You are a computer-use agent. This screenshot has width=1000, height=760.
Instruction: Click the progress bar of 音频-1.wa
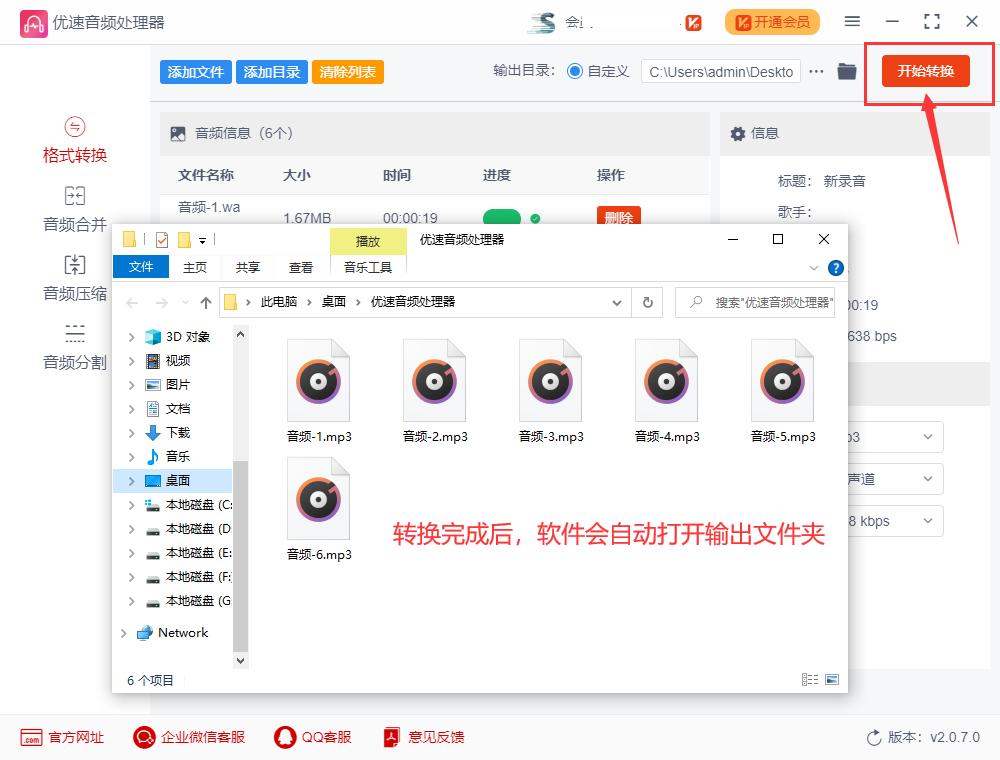[505, 218]
